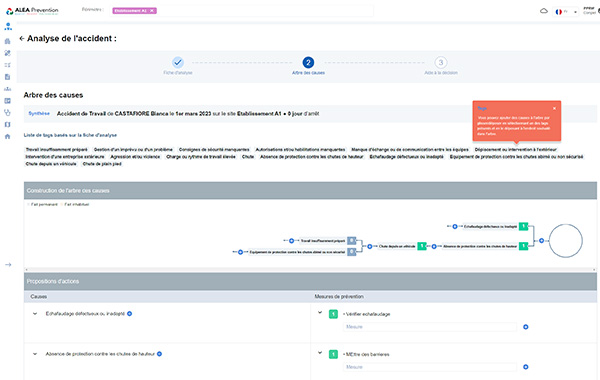Click the horizontal scrollbar under the cause tree
The image size is (600, 380).
310,270
